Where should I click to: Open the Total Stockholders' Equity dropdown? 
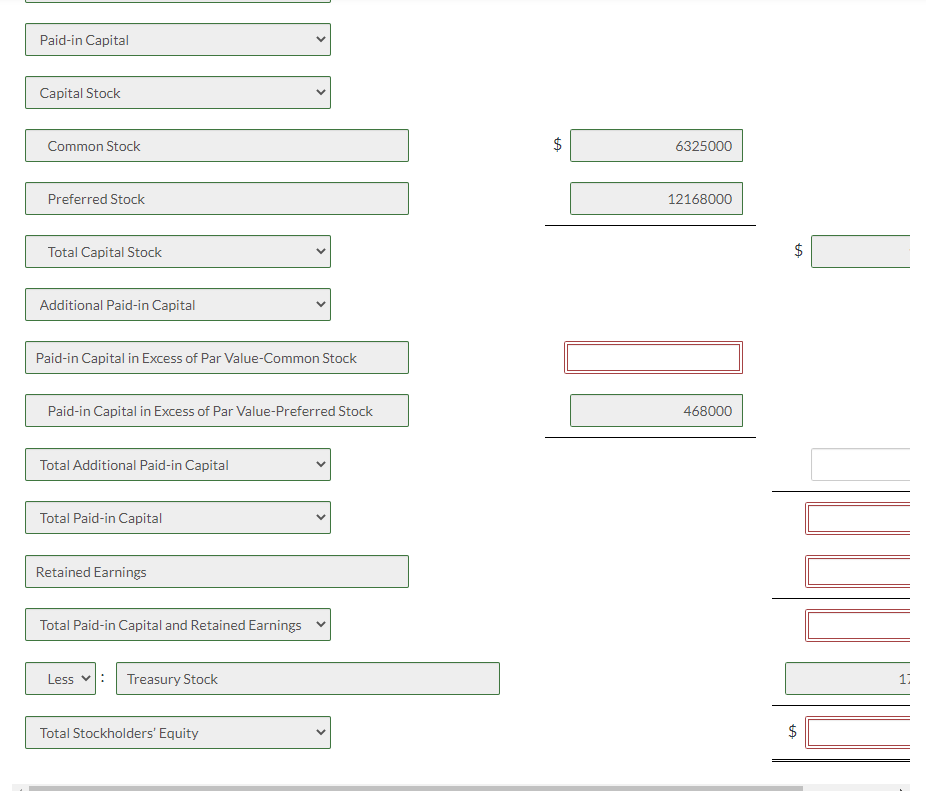pos(178,733)
